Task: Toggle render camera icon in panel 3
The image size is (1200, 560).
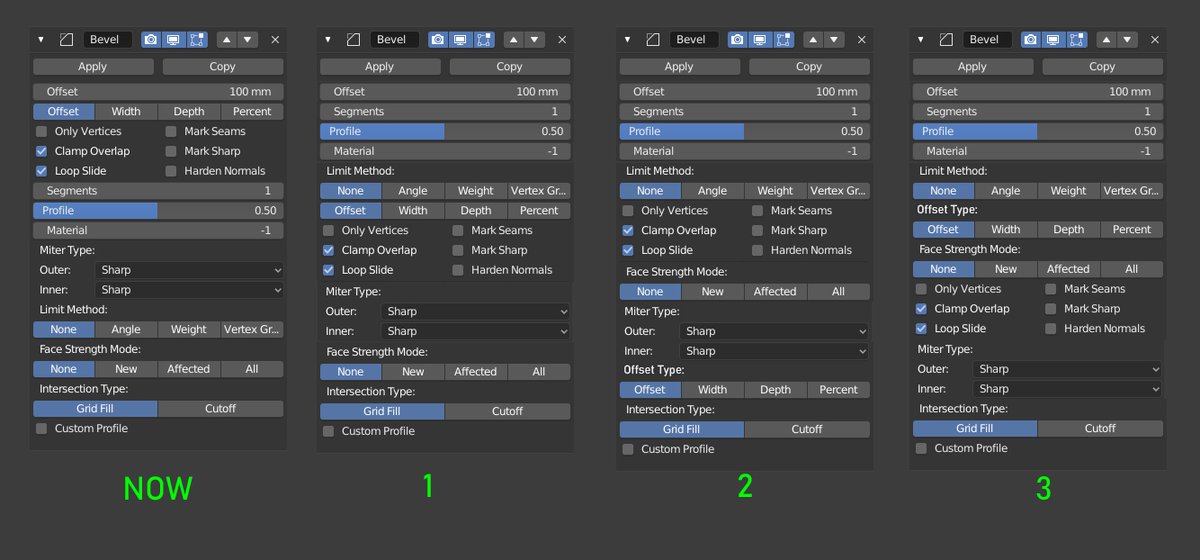Action: (1030, 40)
